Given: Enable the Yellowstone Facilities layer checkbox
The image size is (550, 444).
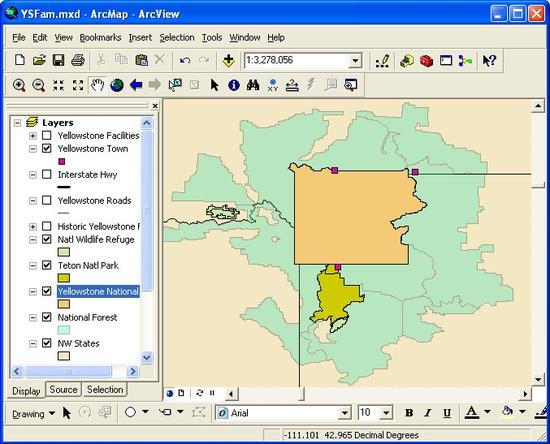Looking at the screenshot, I should click(47, 135).
